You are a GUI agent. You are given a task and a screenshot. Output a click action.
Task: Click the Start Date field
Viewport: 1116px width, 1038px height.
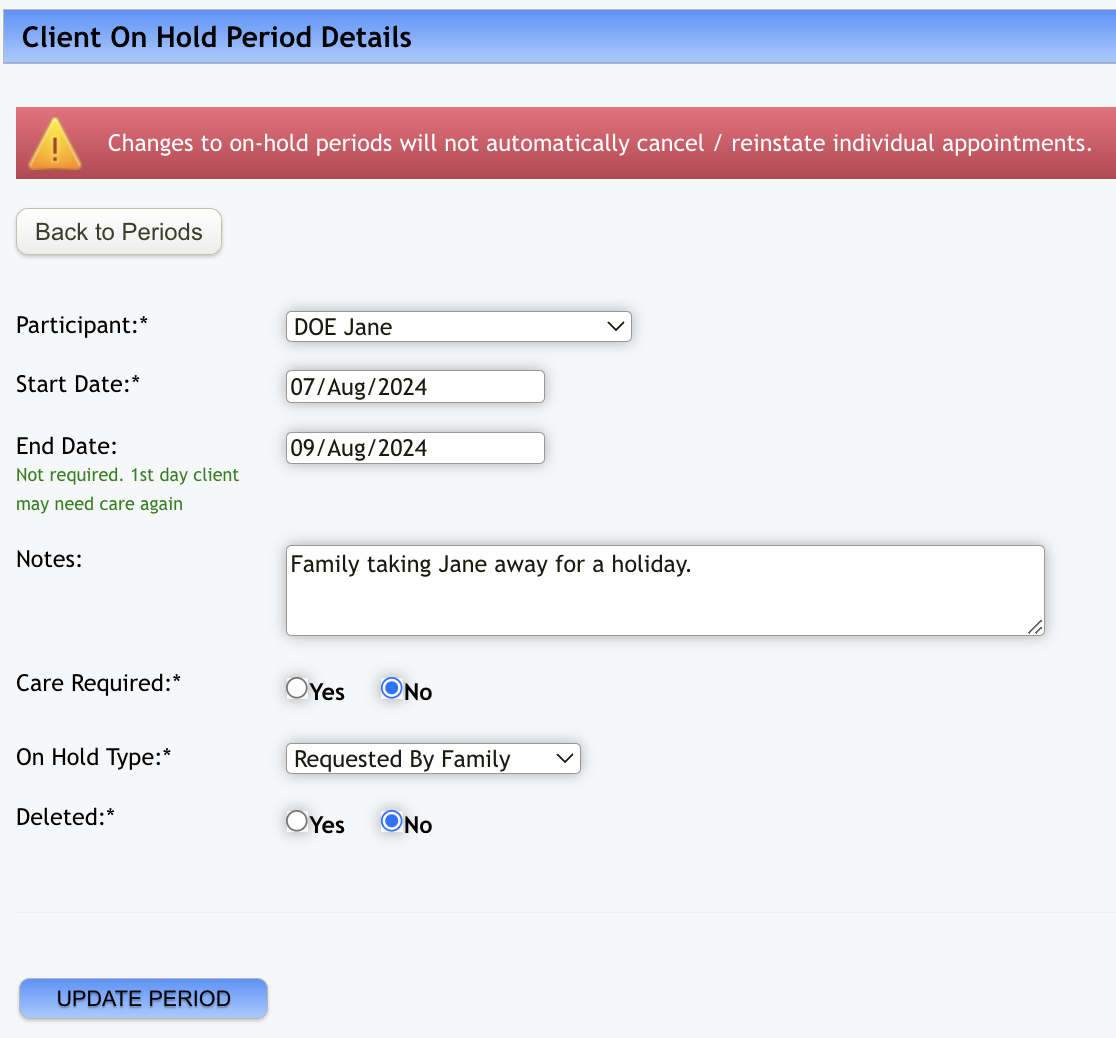[x=415, y=387]
